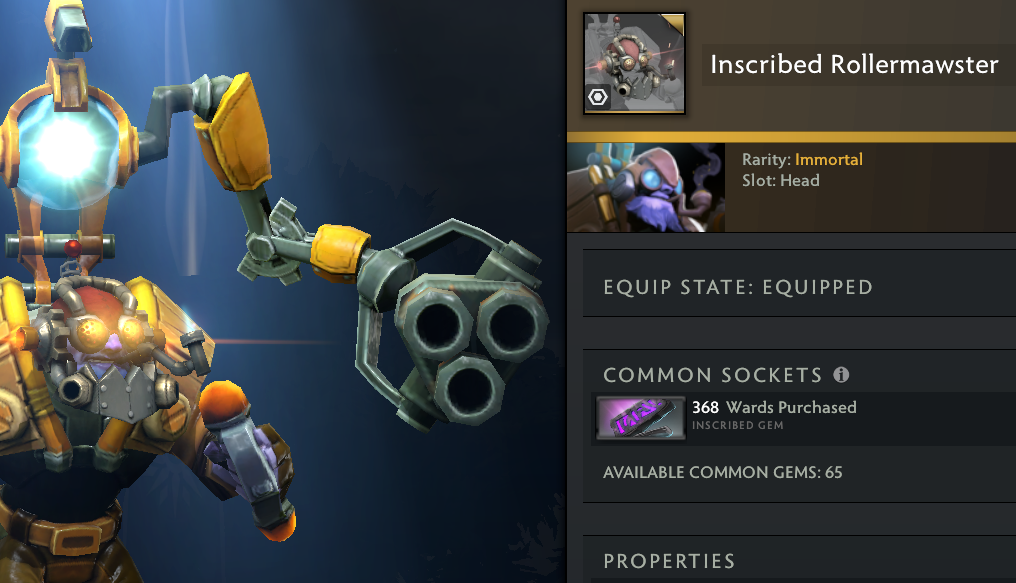The height and width of the screenshot is (583, 1016).
Task: Select the 368 Wards Purchased gem row
Action: point(803,418)
